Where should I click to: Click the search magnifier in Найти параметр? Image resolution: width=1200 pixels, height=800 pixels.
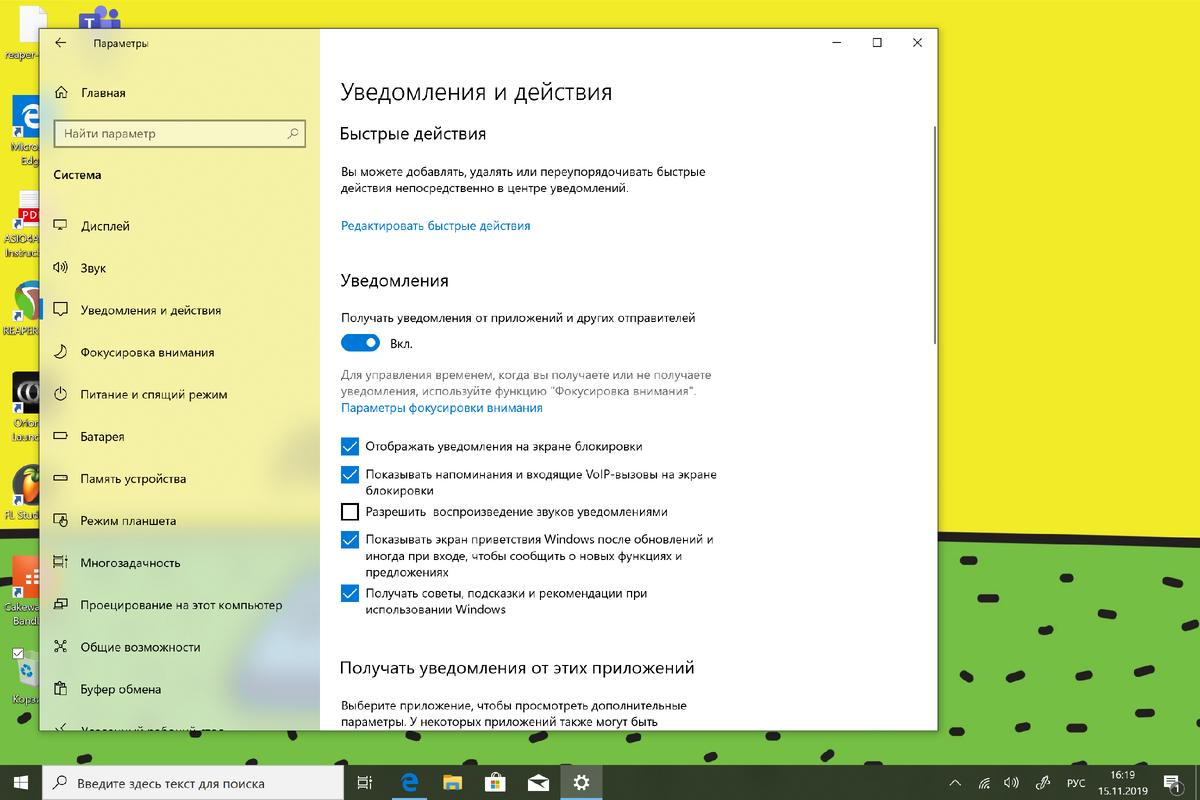293,133
